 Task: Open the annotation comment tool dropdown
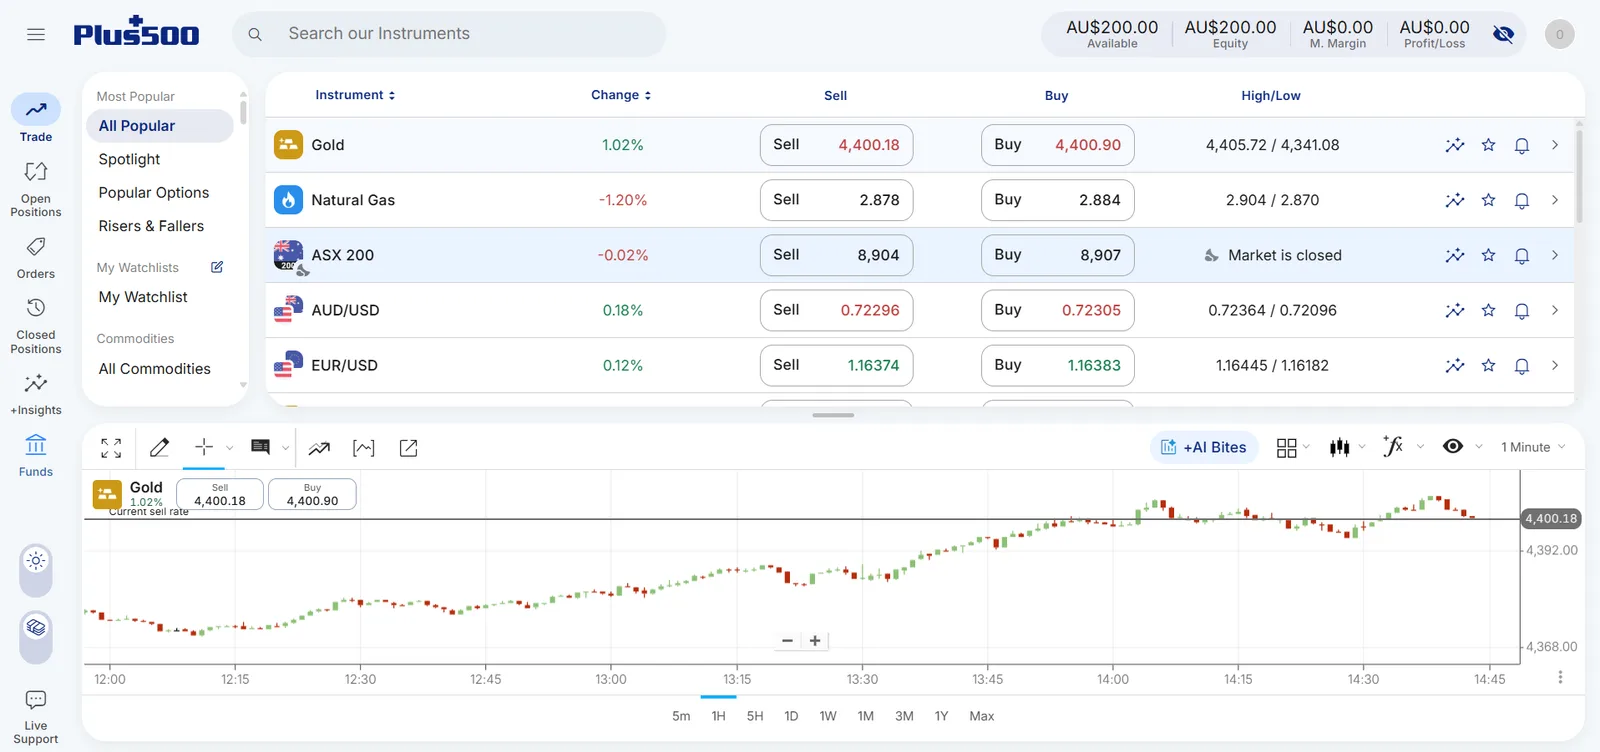point(285,448)
